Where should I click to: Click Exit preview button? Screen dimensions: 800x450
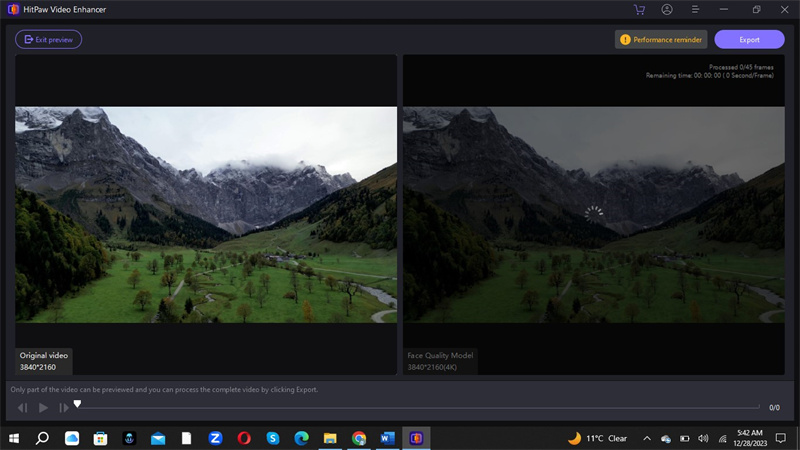pyautogui.click(x=49, y=40)
